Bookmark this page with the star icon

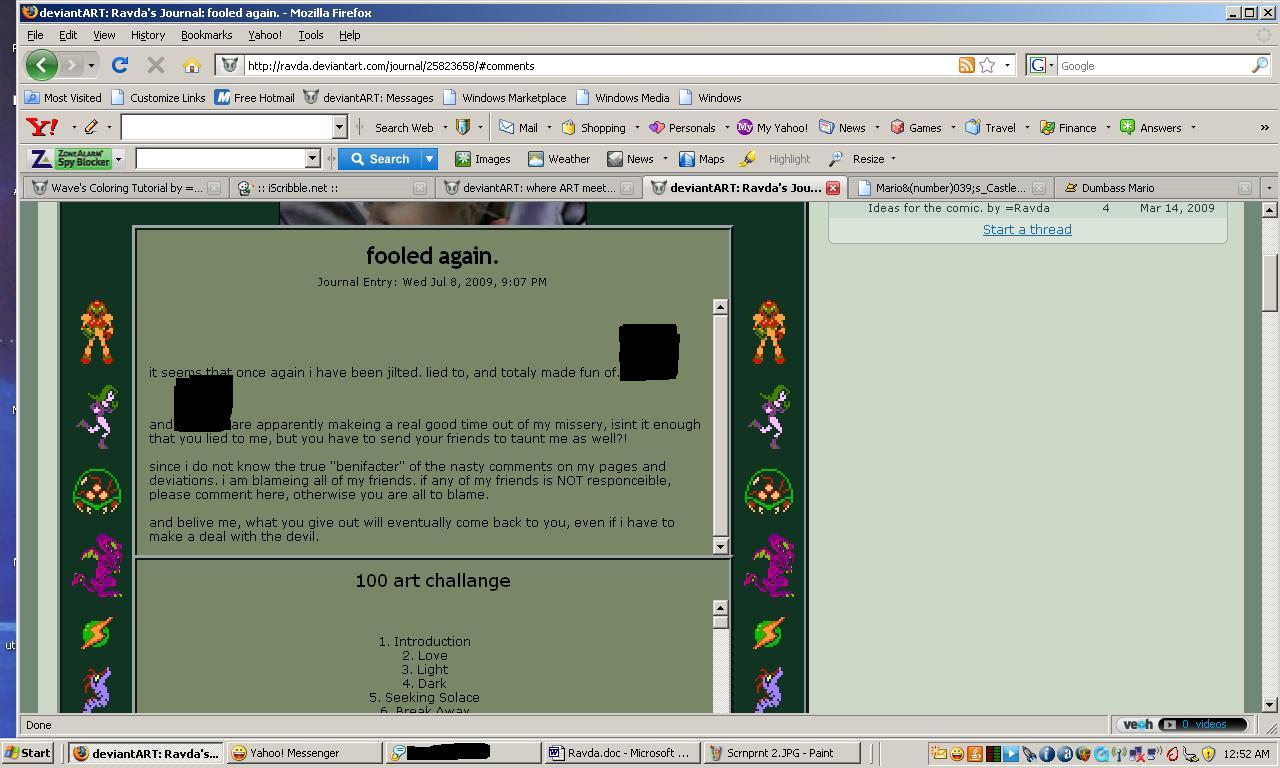coord(987,66)
